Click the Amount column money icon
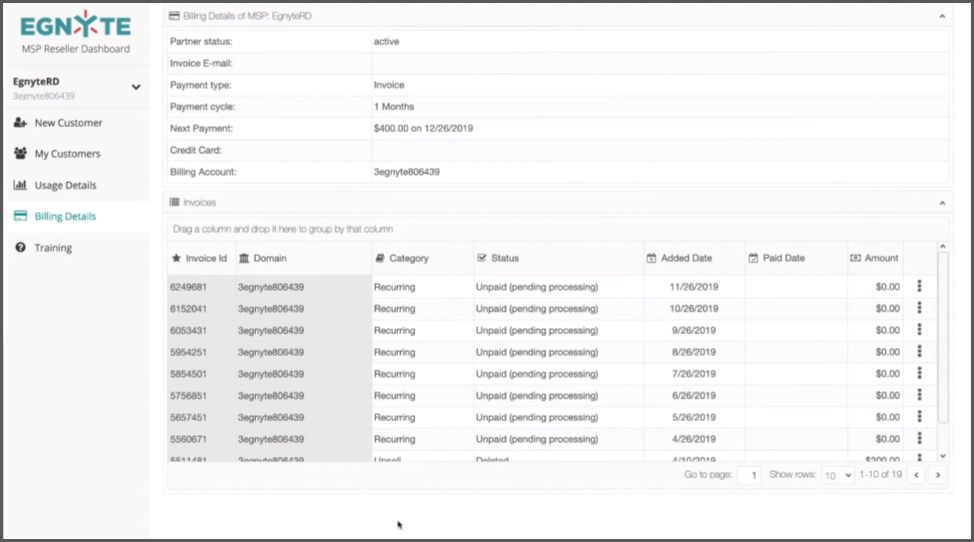Viewport: 974px width, 542px height. [x=855, y=258]
